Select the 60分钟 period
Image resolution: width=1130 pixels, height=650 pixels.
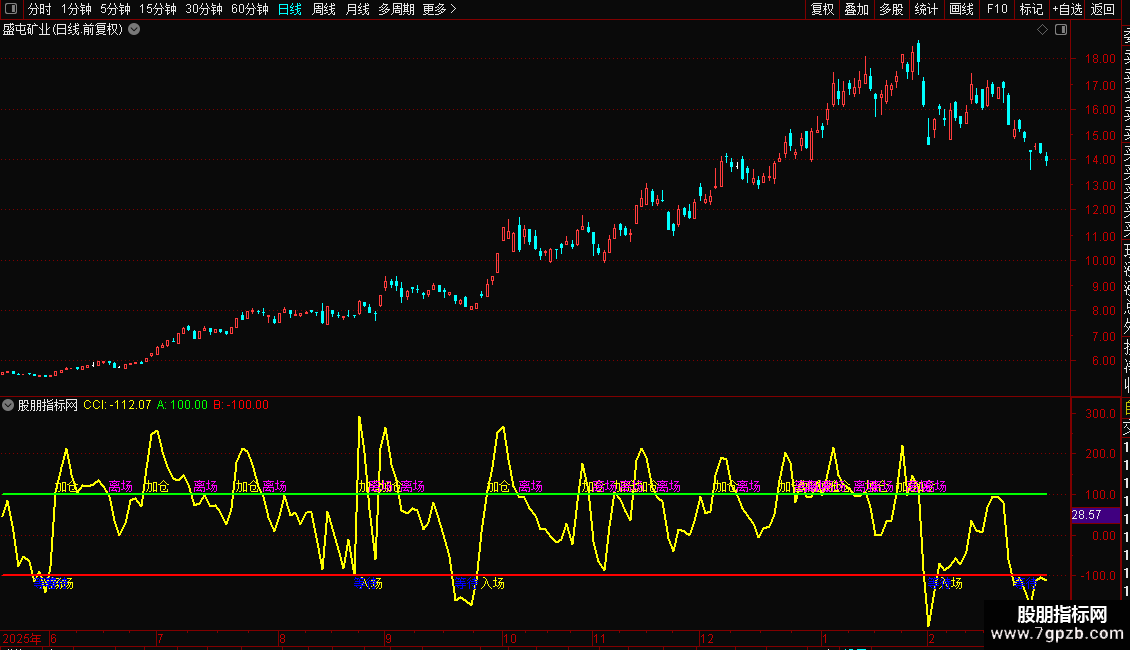(250, 9)
